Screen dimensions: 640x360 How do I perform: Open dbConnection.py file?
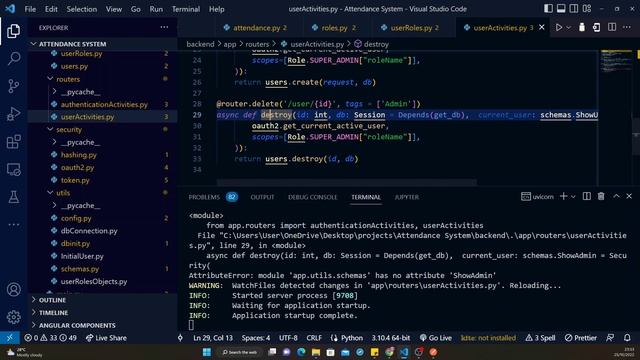point(89,231)
